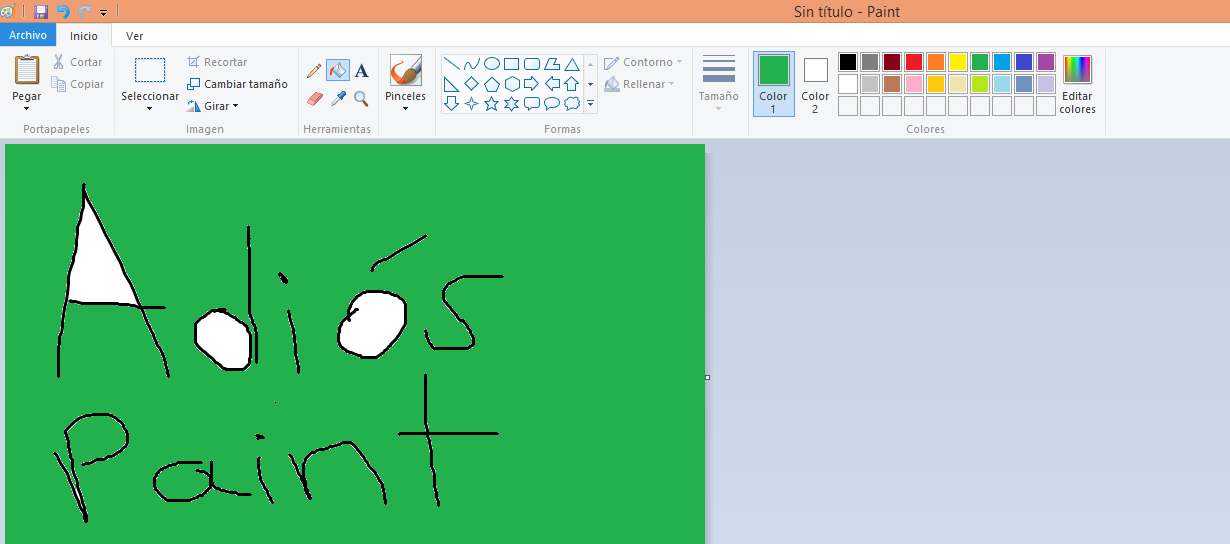1230x544 pixels.
Task: Switch to the Inicio tab
Action: pos(84,36)
